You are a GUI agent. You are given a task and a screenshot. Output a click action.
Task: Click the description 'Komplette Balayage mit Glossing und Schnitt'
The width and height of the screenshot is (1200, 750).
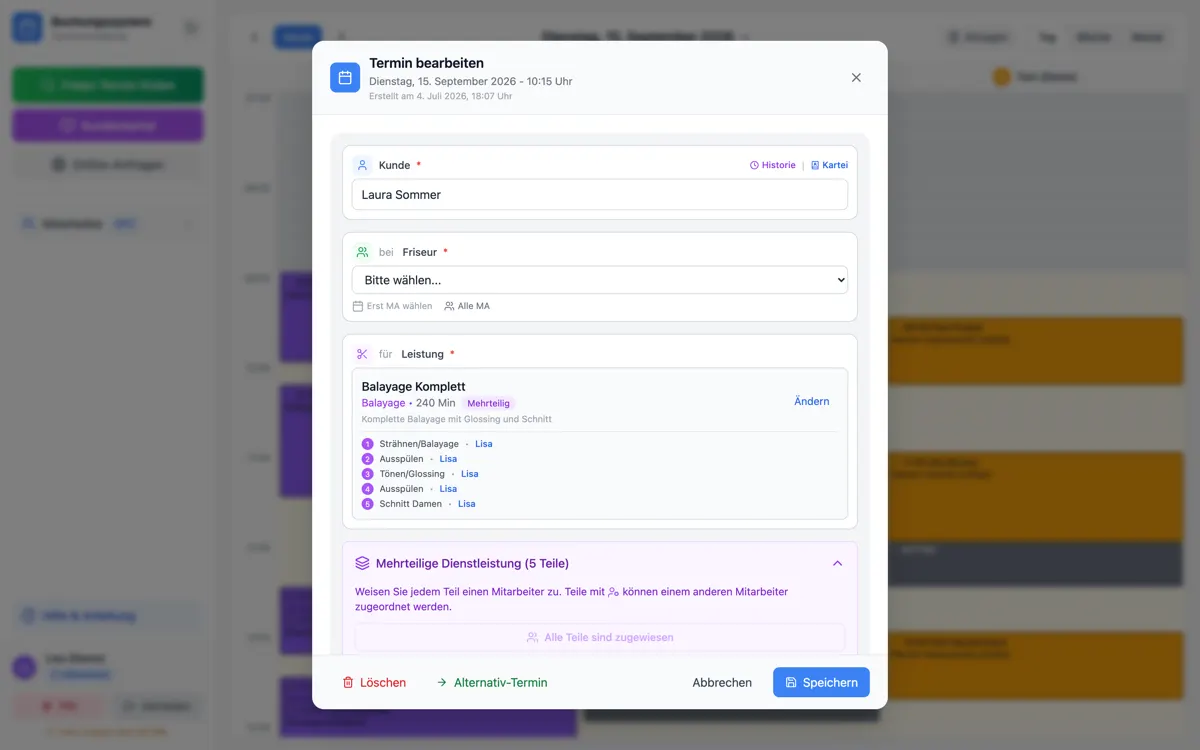click(x=457, y=419)
